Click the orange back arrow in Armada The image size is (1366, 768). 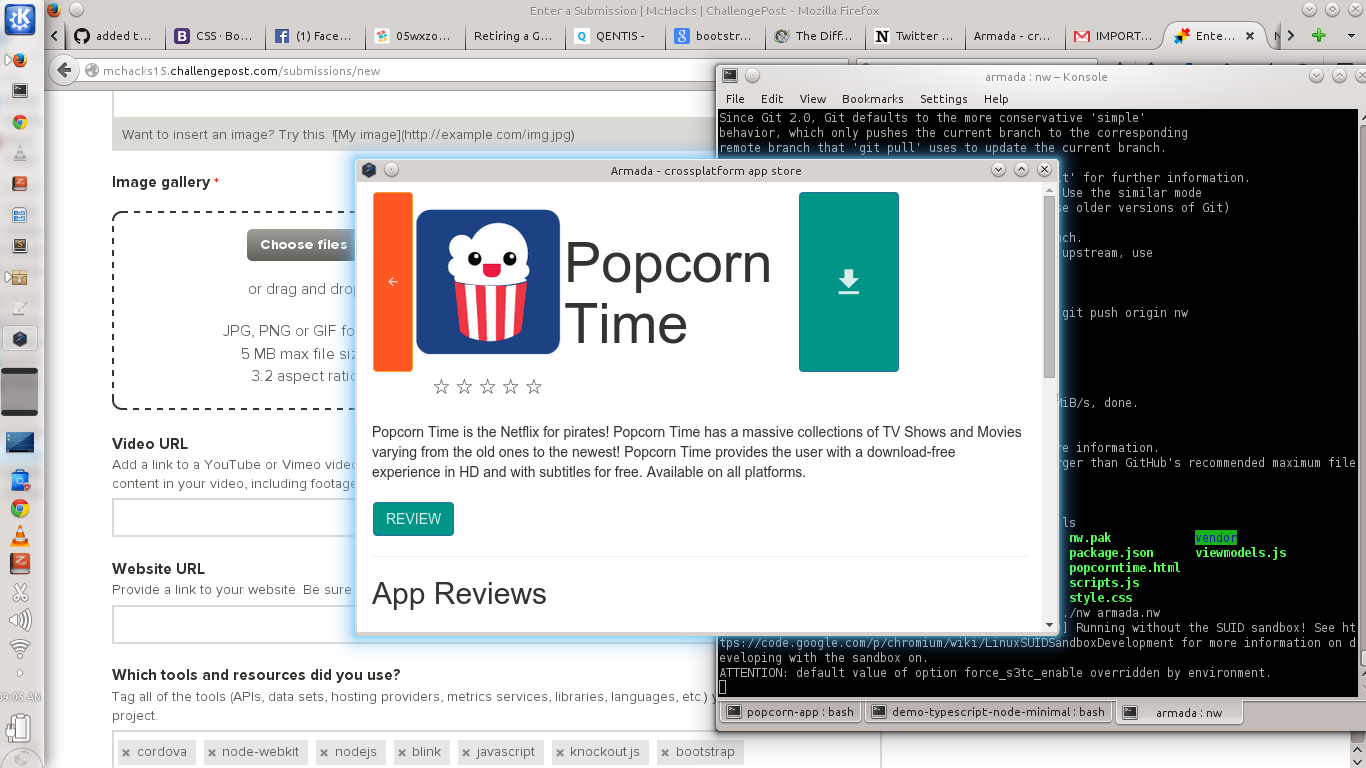pos(393,282)
